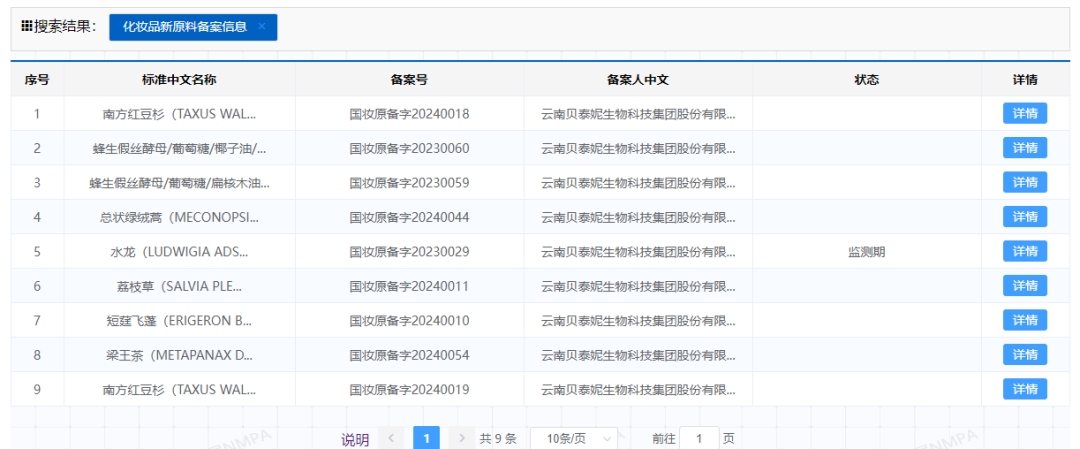
Task: Click the 备案号 column header
Action: [409, 80]
